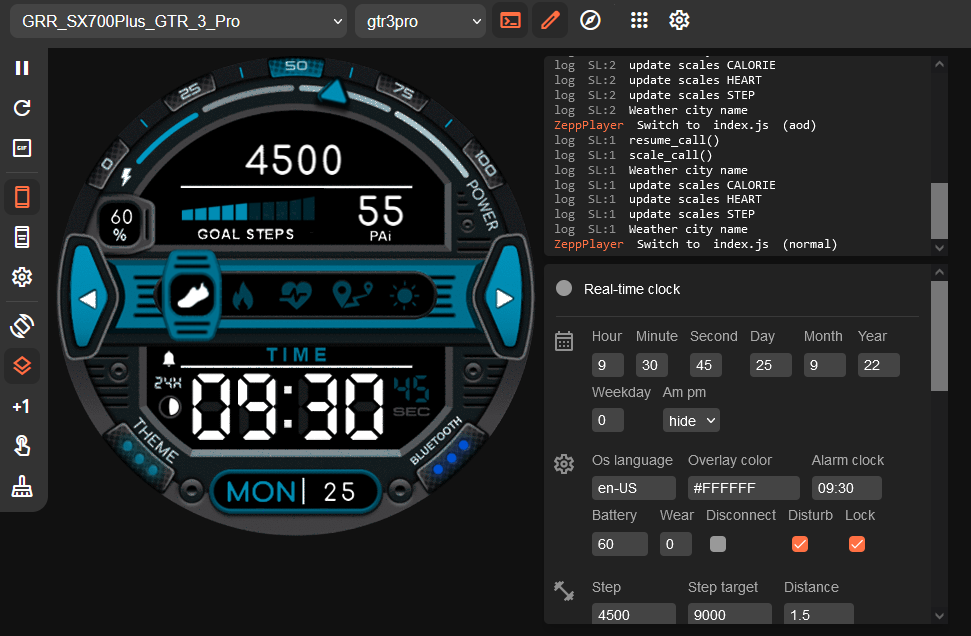Pause the watch face player

coord(22,68)
